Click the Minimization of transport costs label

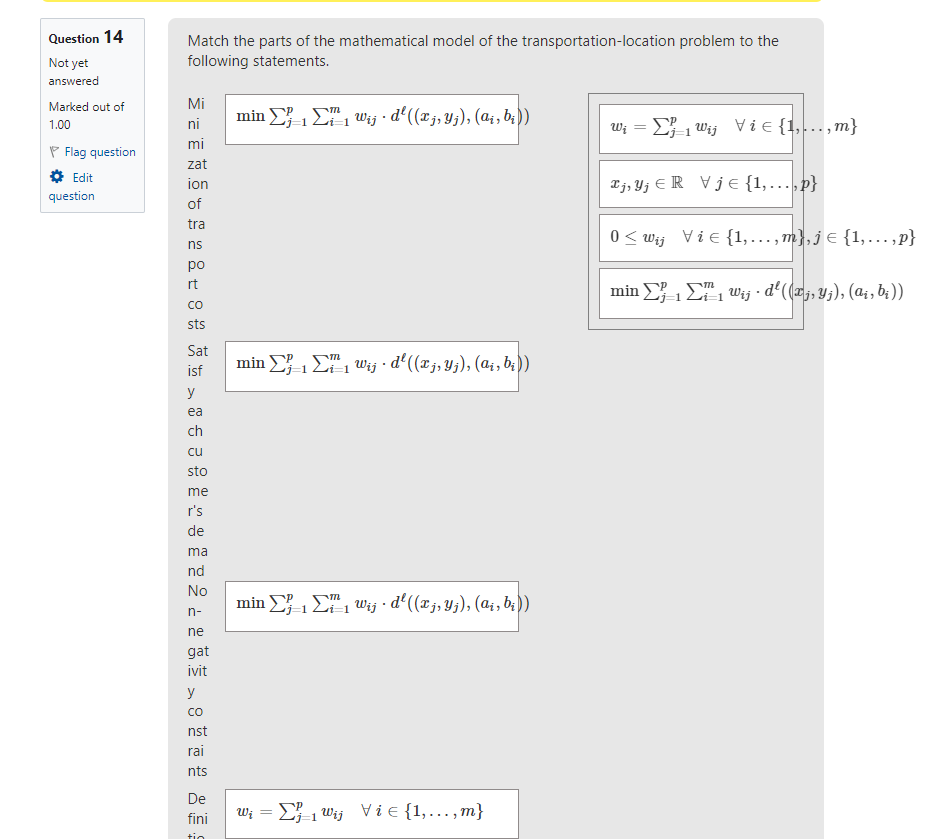point(197,214)
